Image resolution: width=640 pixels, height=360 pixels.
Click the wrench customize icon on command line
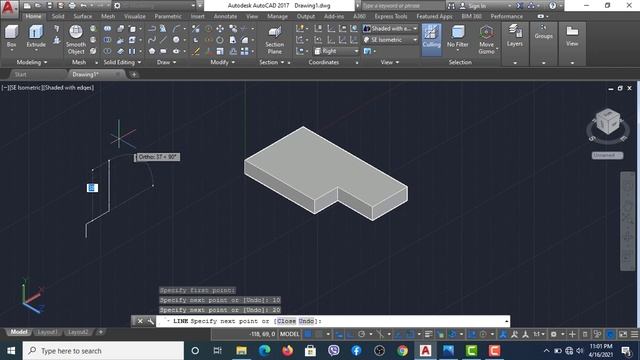(150, 321)
